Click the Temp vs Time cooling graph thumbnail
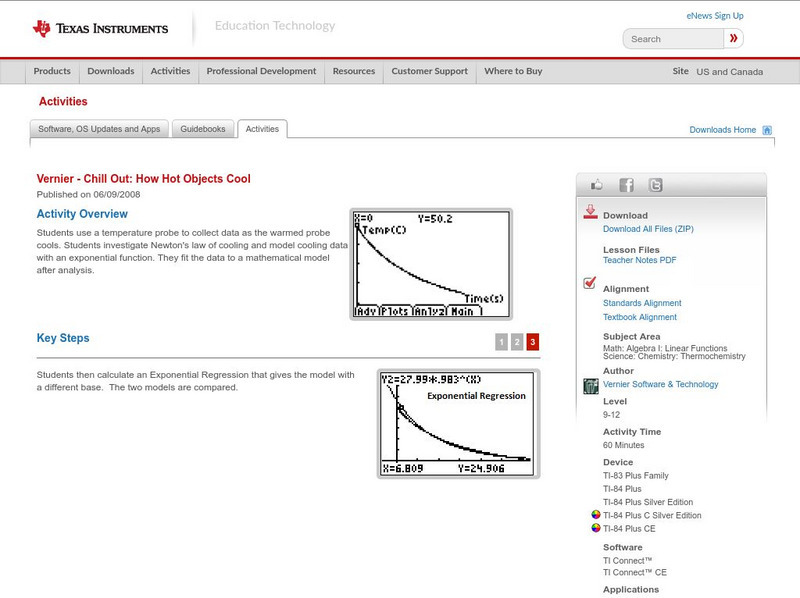 [x=431, y=264]
